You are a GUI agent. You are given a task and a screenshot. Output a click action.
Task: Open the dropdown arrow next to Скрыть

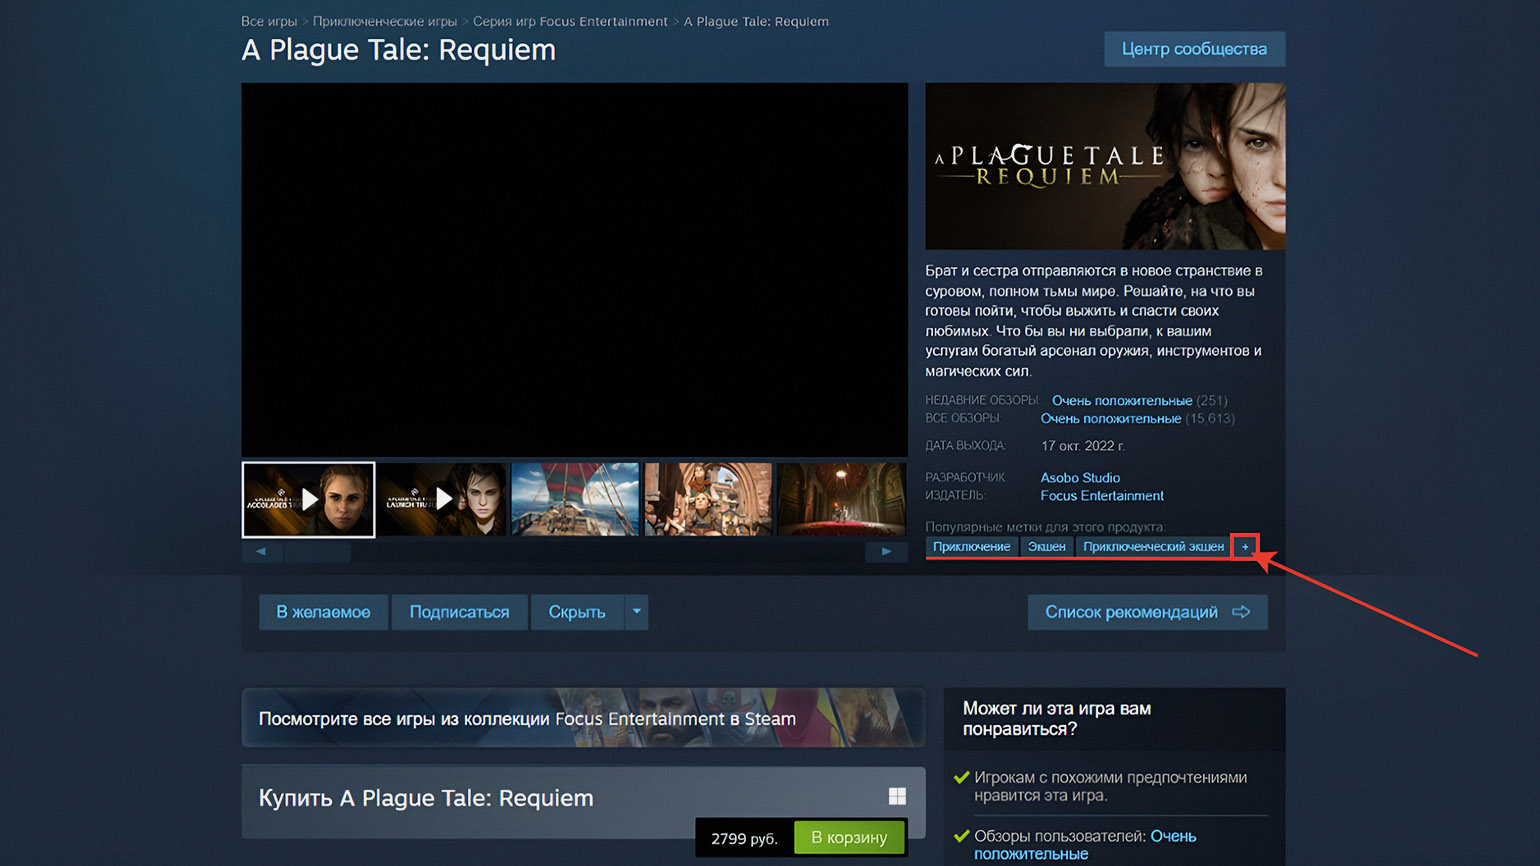pyautogui.click(x=637, y=612)
